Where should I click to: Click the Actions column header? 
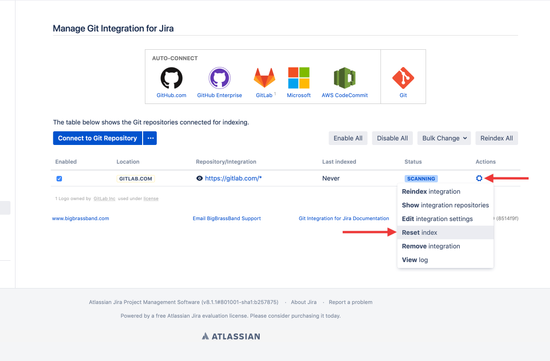click(x=485, y=162)
